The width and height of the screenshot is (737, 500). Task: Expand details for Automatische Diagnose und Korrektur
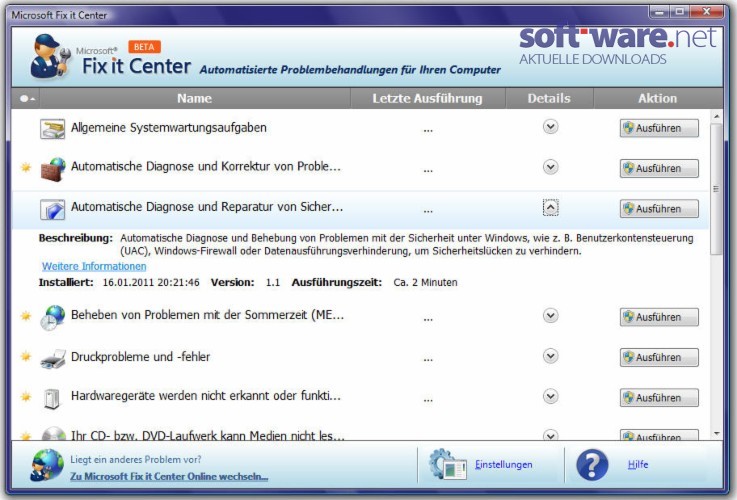[550, 167]
